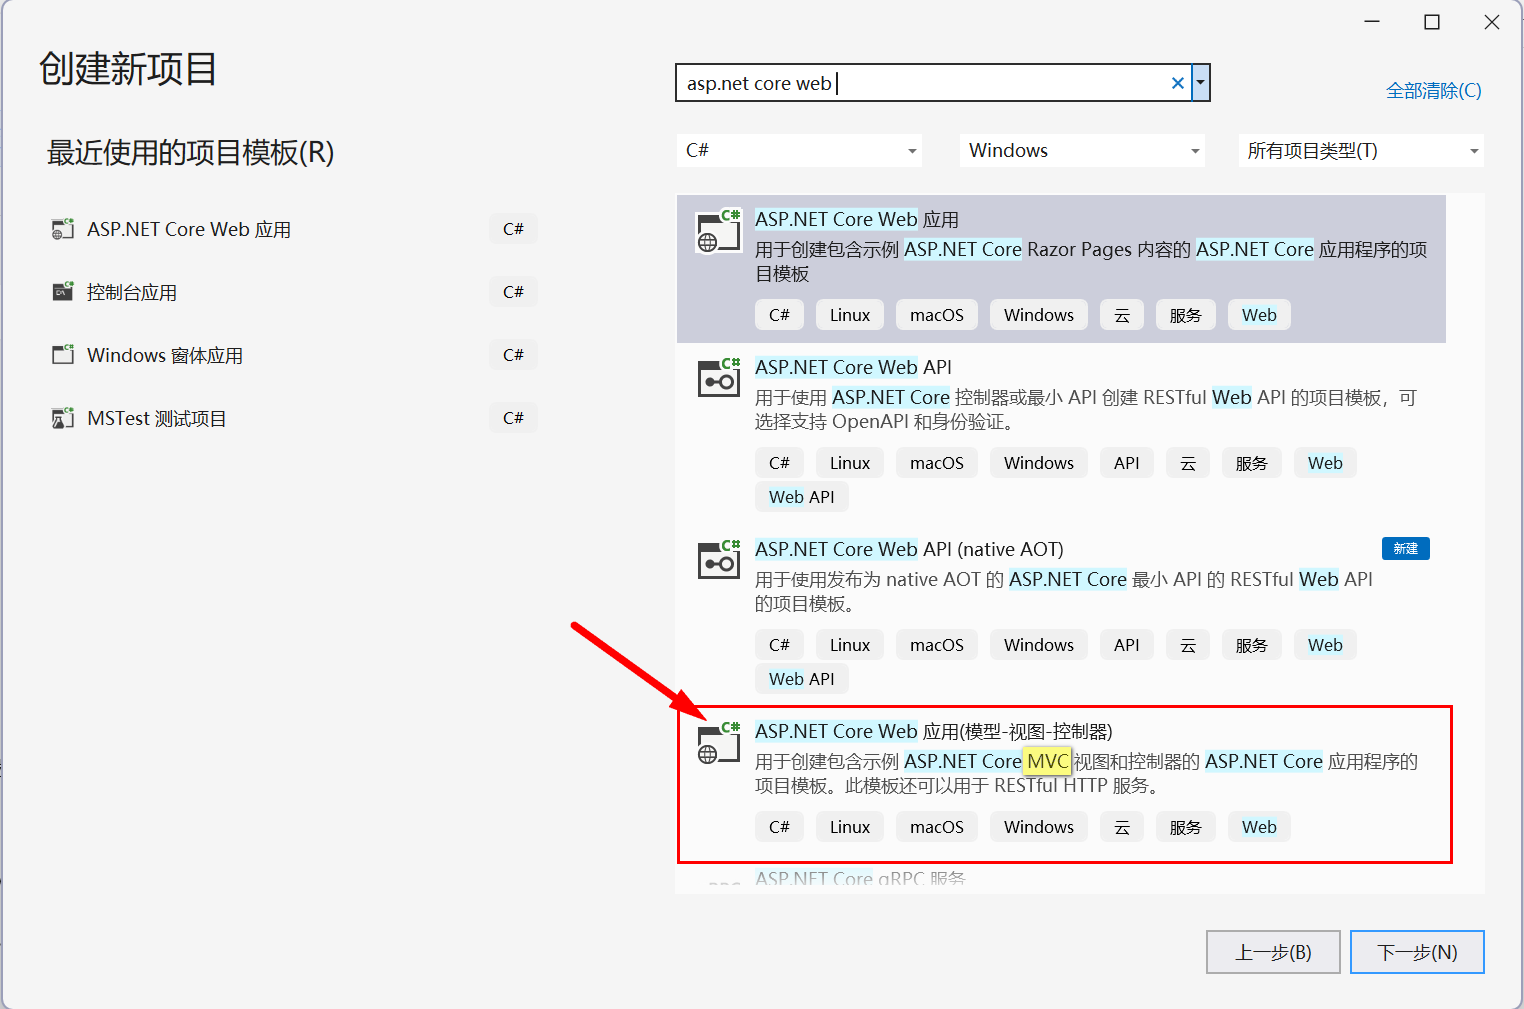Click the 下一步(N) button
1524x1009 pixels.
1417,952
